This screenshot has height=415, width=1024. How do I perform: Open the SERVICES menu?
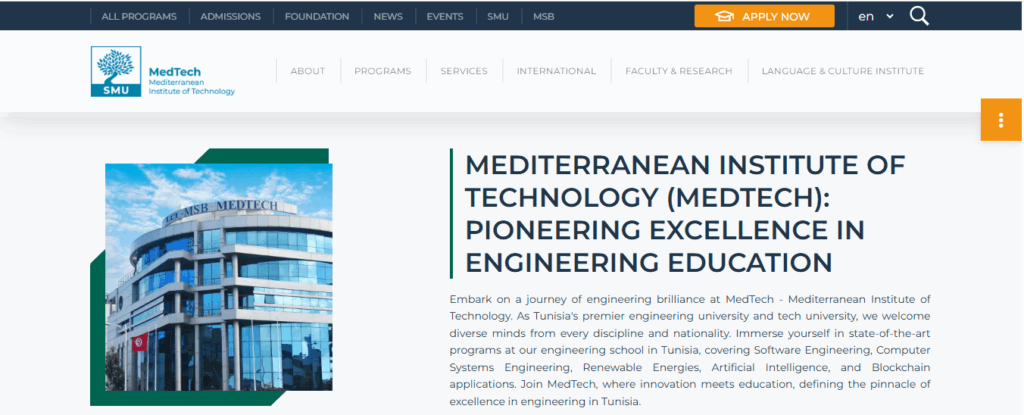(464, 71)
